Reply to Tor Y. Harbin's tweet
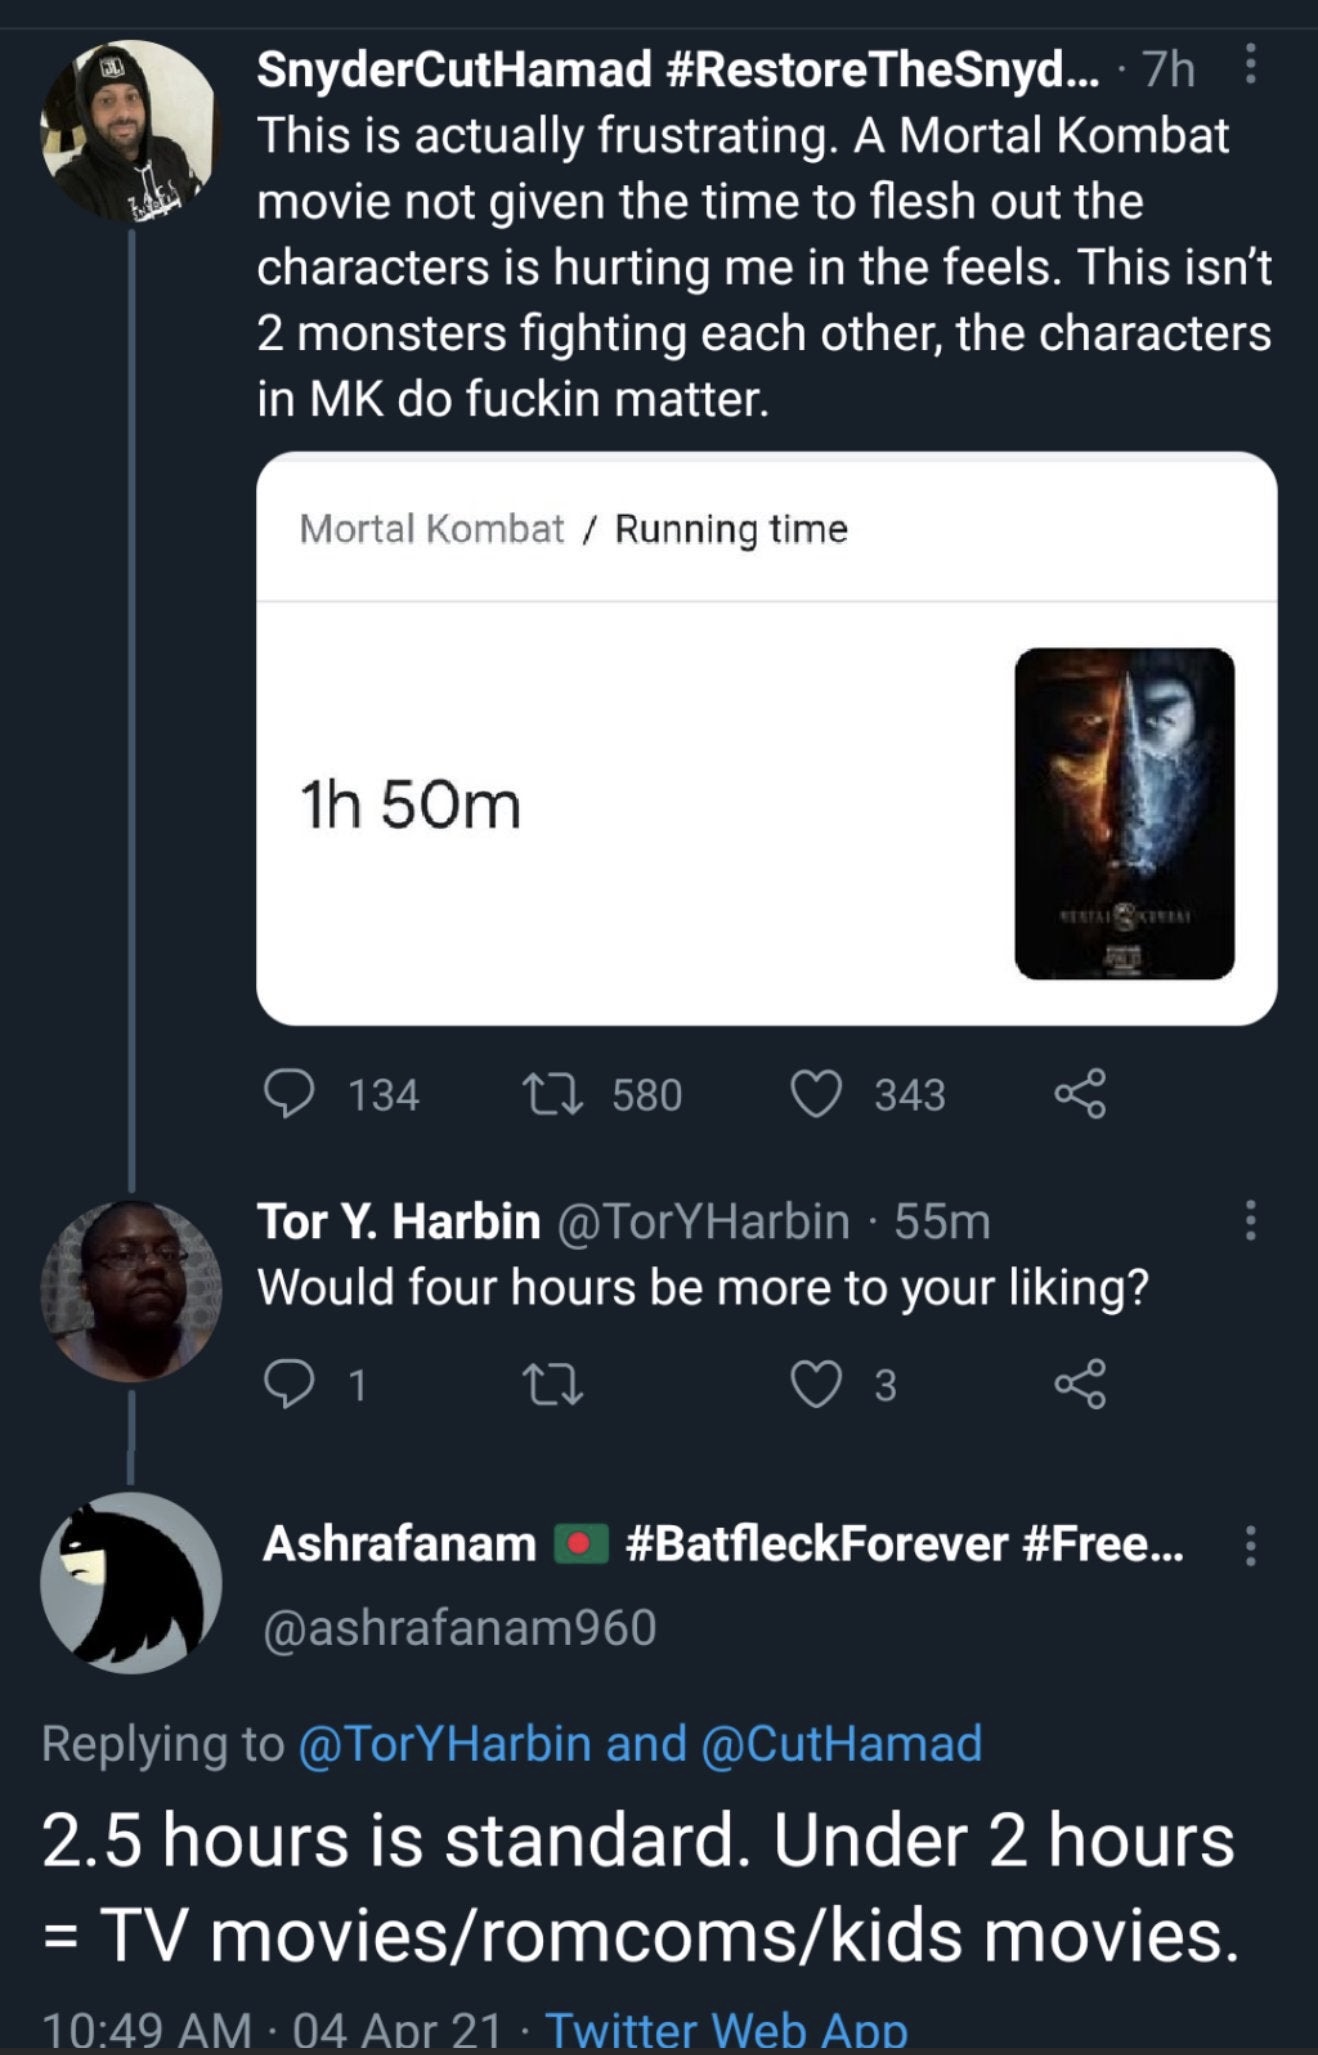Screen dimensions: 1318x2055 pos(289,1385)
